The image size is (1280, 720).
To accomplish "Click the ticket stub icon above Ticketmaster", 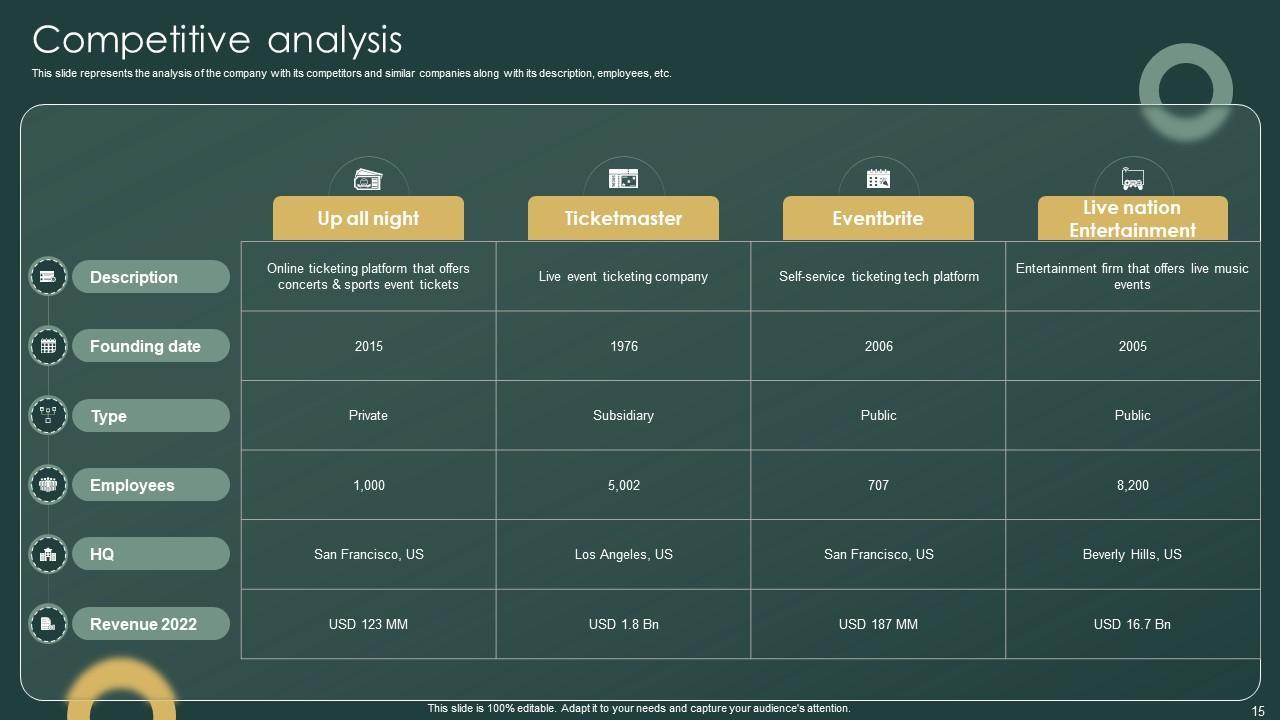I will (x=623, y=179).
